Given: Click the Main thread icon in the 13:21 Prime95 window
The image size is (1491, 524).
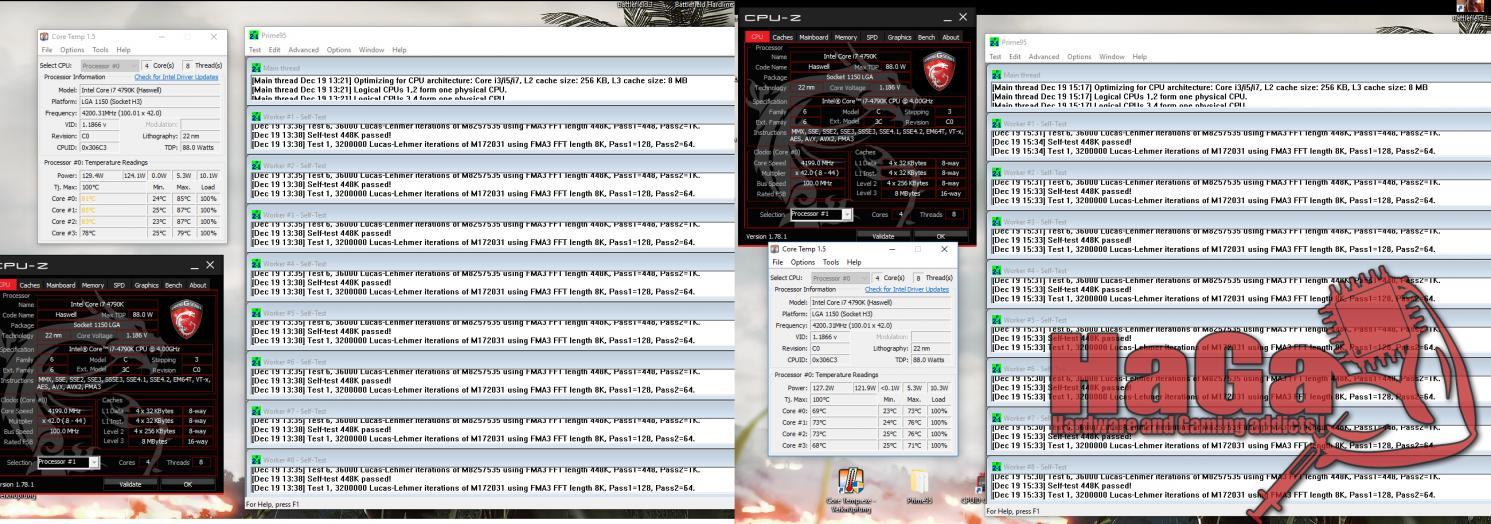Looking at the screenshot, I should (x=254, y=69).
